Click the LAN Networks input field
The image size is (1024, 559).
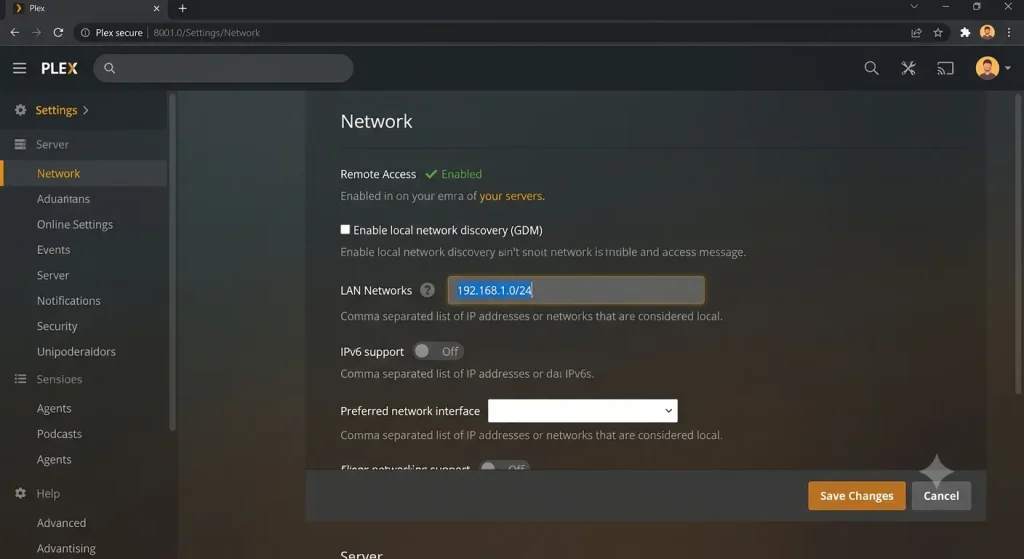(x=576, y=290)
